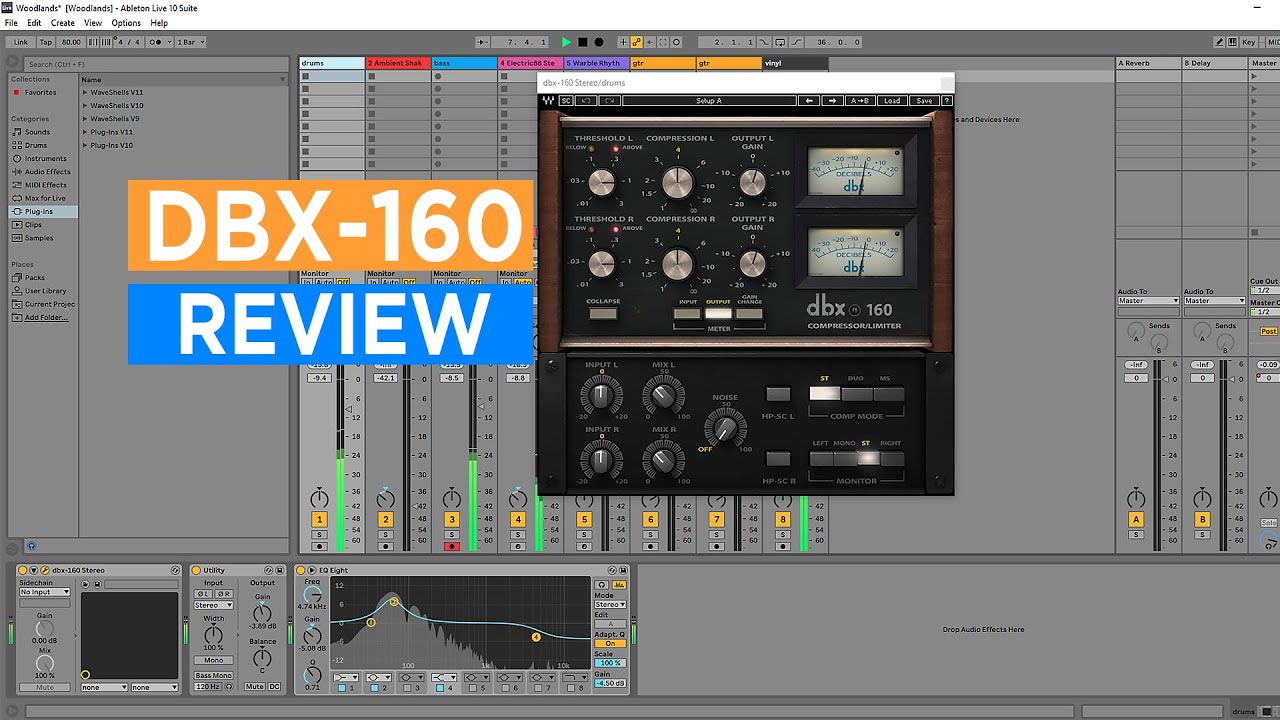This screenshot has width=1280, height=720.
Task: Undo last change in dbx-160 plugin
Action: [587, 101]
